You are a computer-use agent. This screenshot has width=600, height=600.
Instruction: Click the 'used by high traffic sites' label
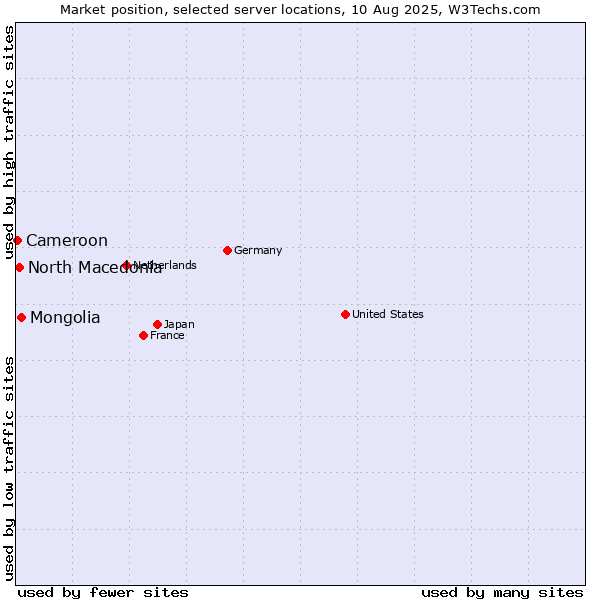[x=9, y=142]
